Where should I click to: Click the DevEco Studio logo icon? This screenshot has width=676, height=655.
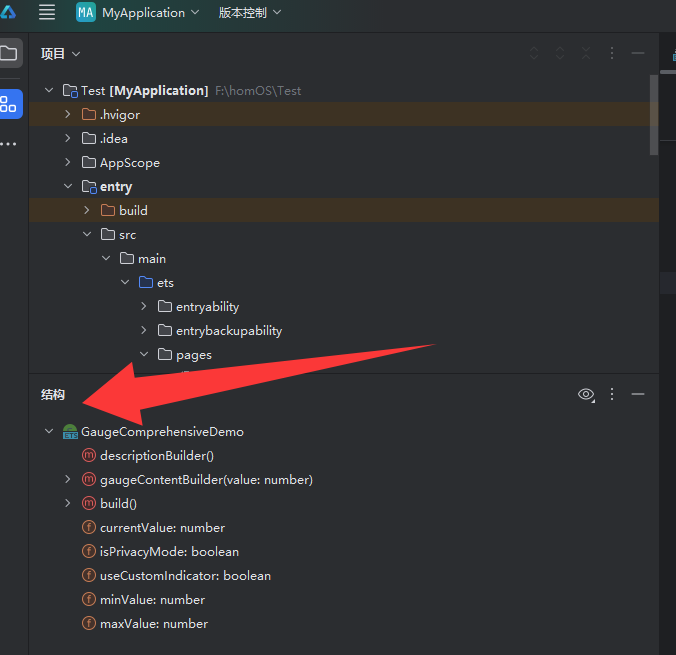tap(7, 12)
